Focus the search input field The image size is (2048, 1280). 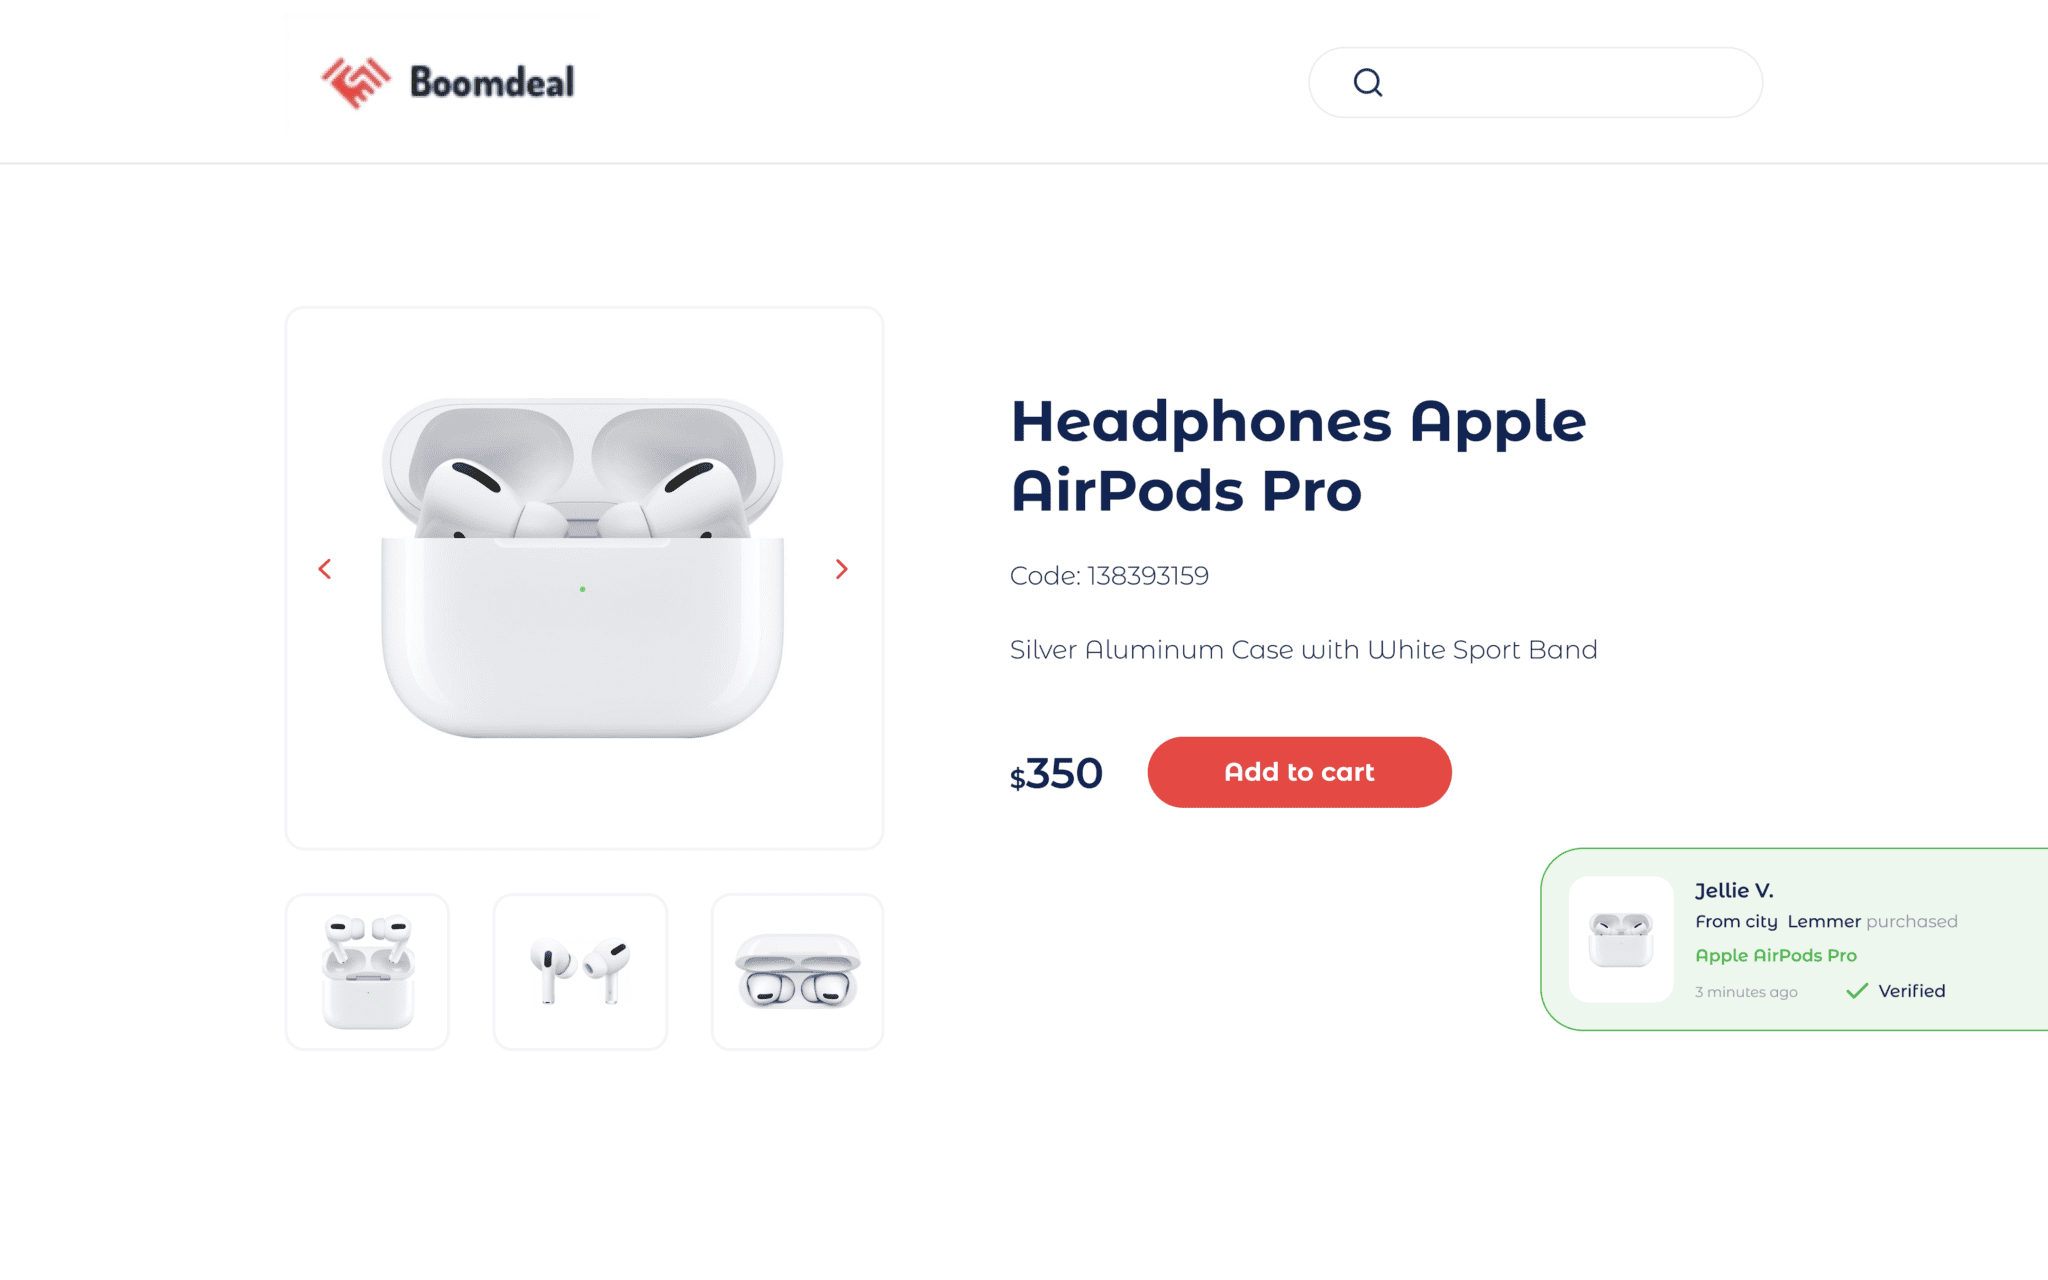(1535, 82)
